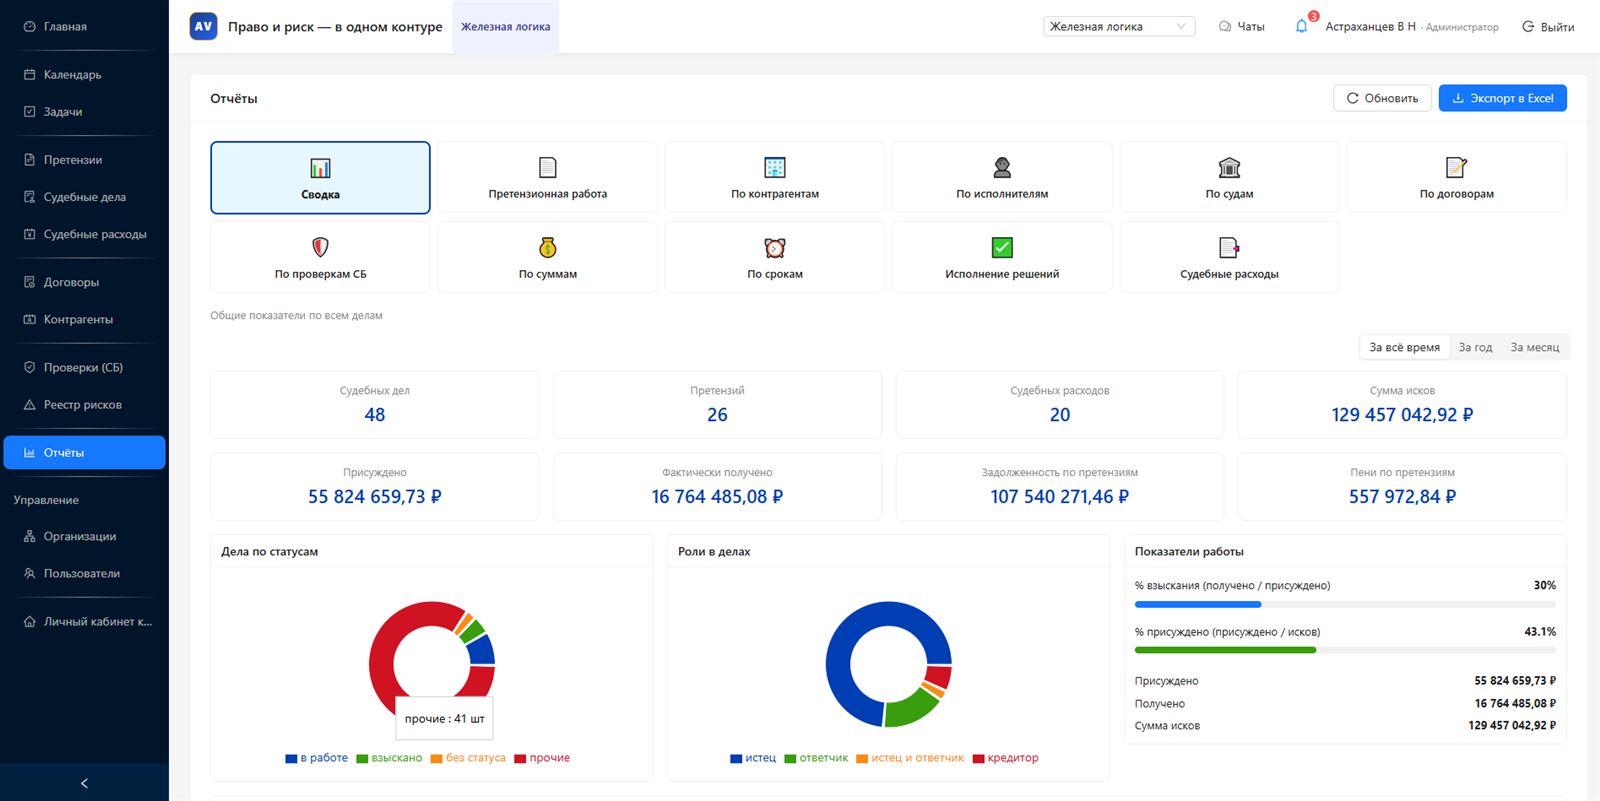Click Экспорт в Excel button

coord(1502,98)
